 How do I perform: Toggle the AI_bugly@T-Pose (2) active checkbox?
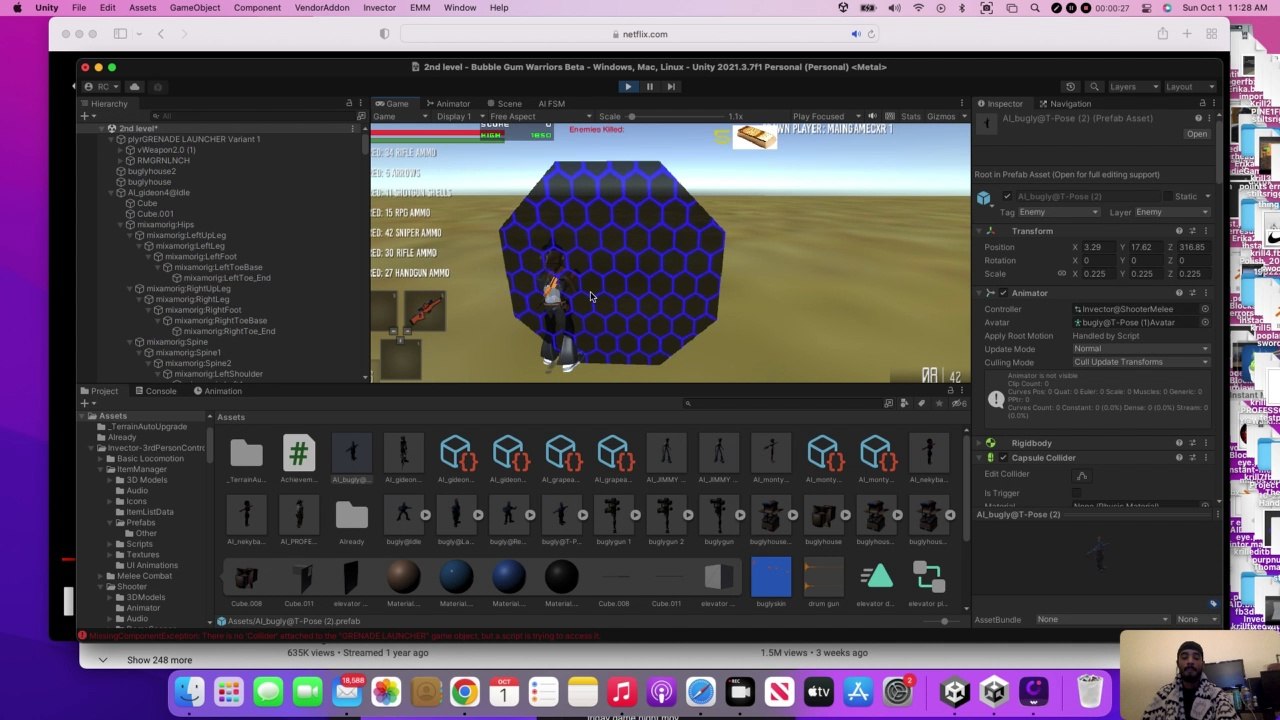click(x=1007, y=196)
